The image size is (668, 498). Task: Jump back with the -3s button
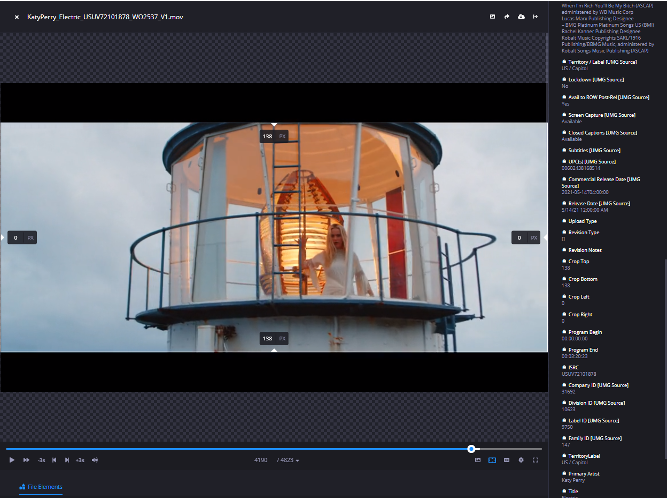coord(41,460)
